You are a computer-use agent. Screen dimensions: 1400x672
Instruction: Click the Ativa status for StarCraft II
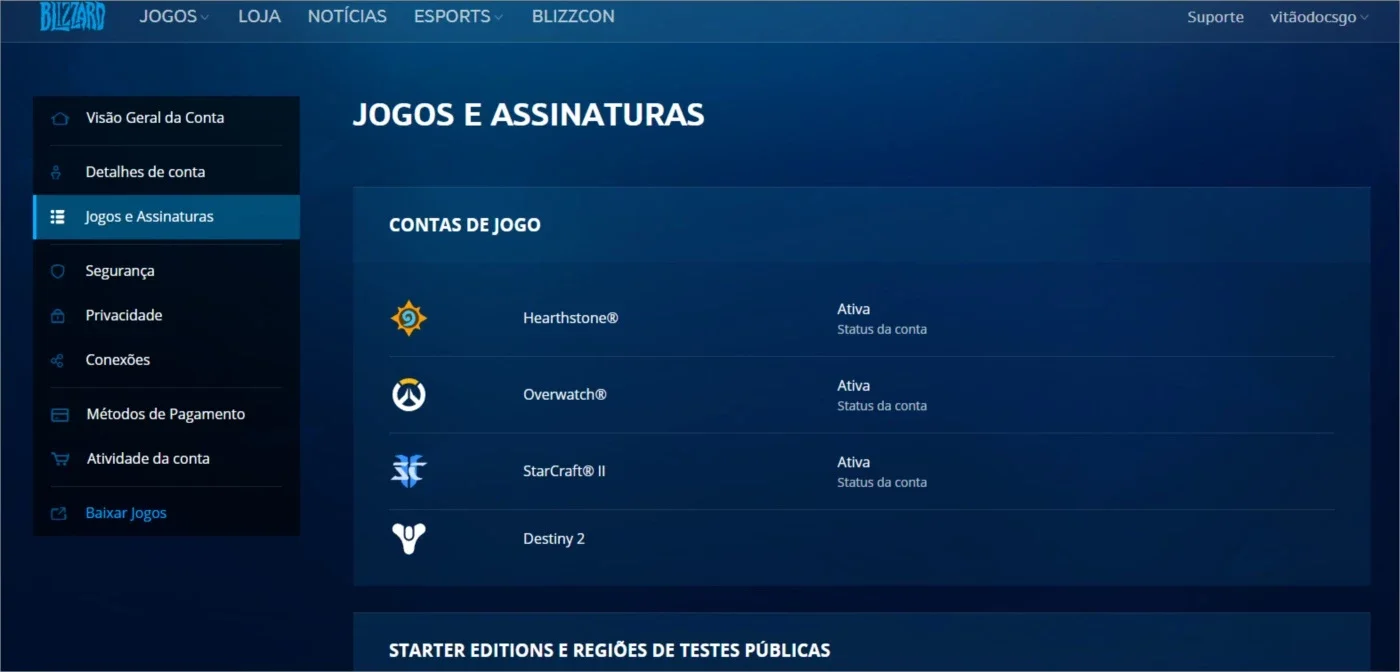click(853, 462)
